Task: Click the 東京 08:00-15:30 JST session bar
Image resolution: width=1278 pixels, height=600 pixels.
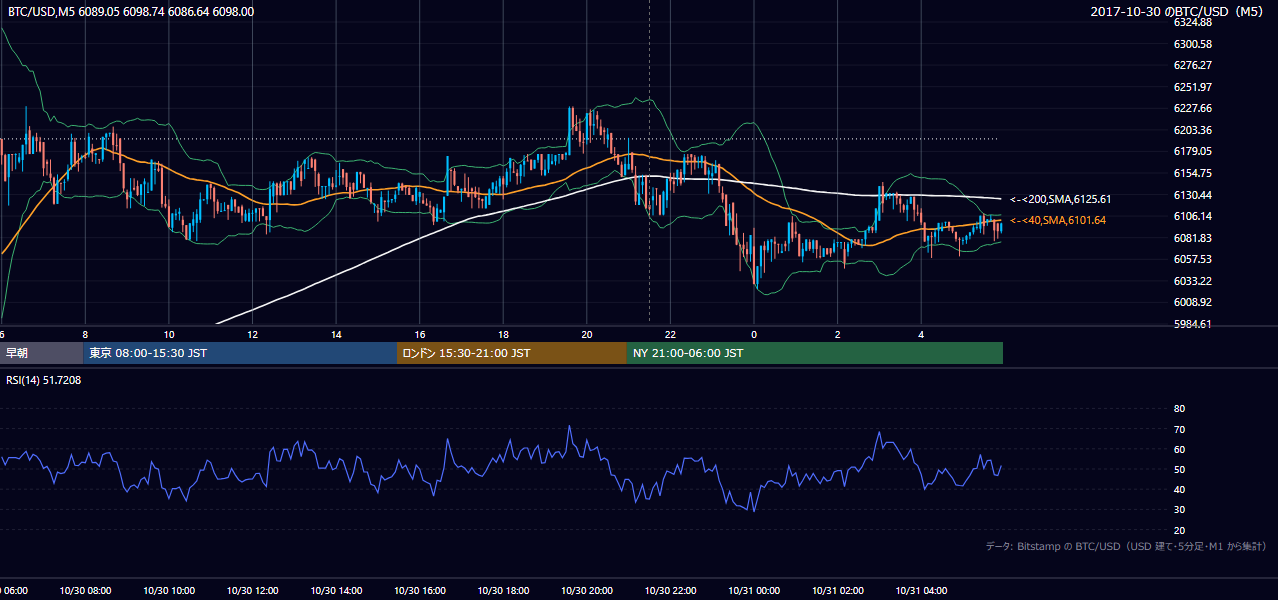Action: point(240,353)
